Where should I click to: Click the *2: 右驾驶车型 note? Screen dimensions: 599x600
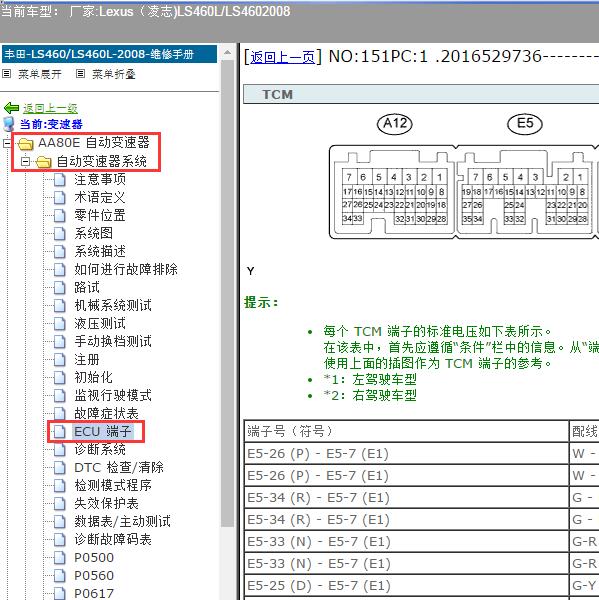(x=370, y=395)
